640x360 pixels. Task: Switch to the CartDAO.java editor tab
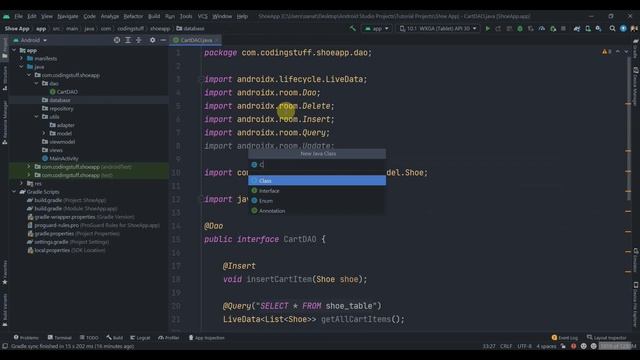(196, 40)
